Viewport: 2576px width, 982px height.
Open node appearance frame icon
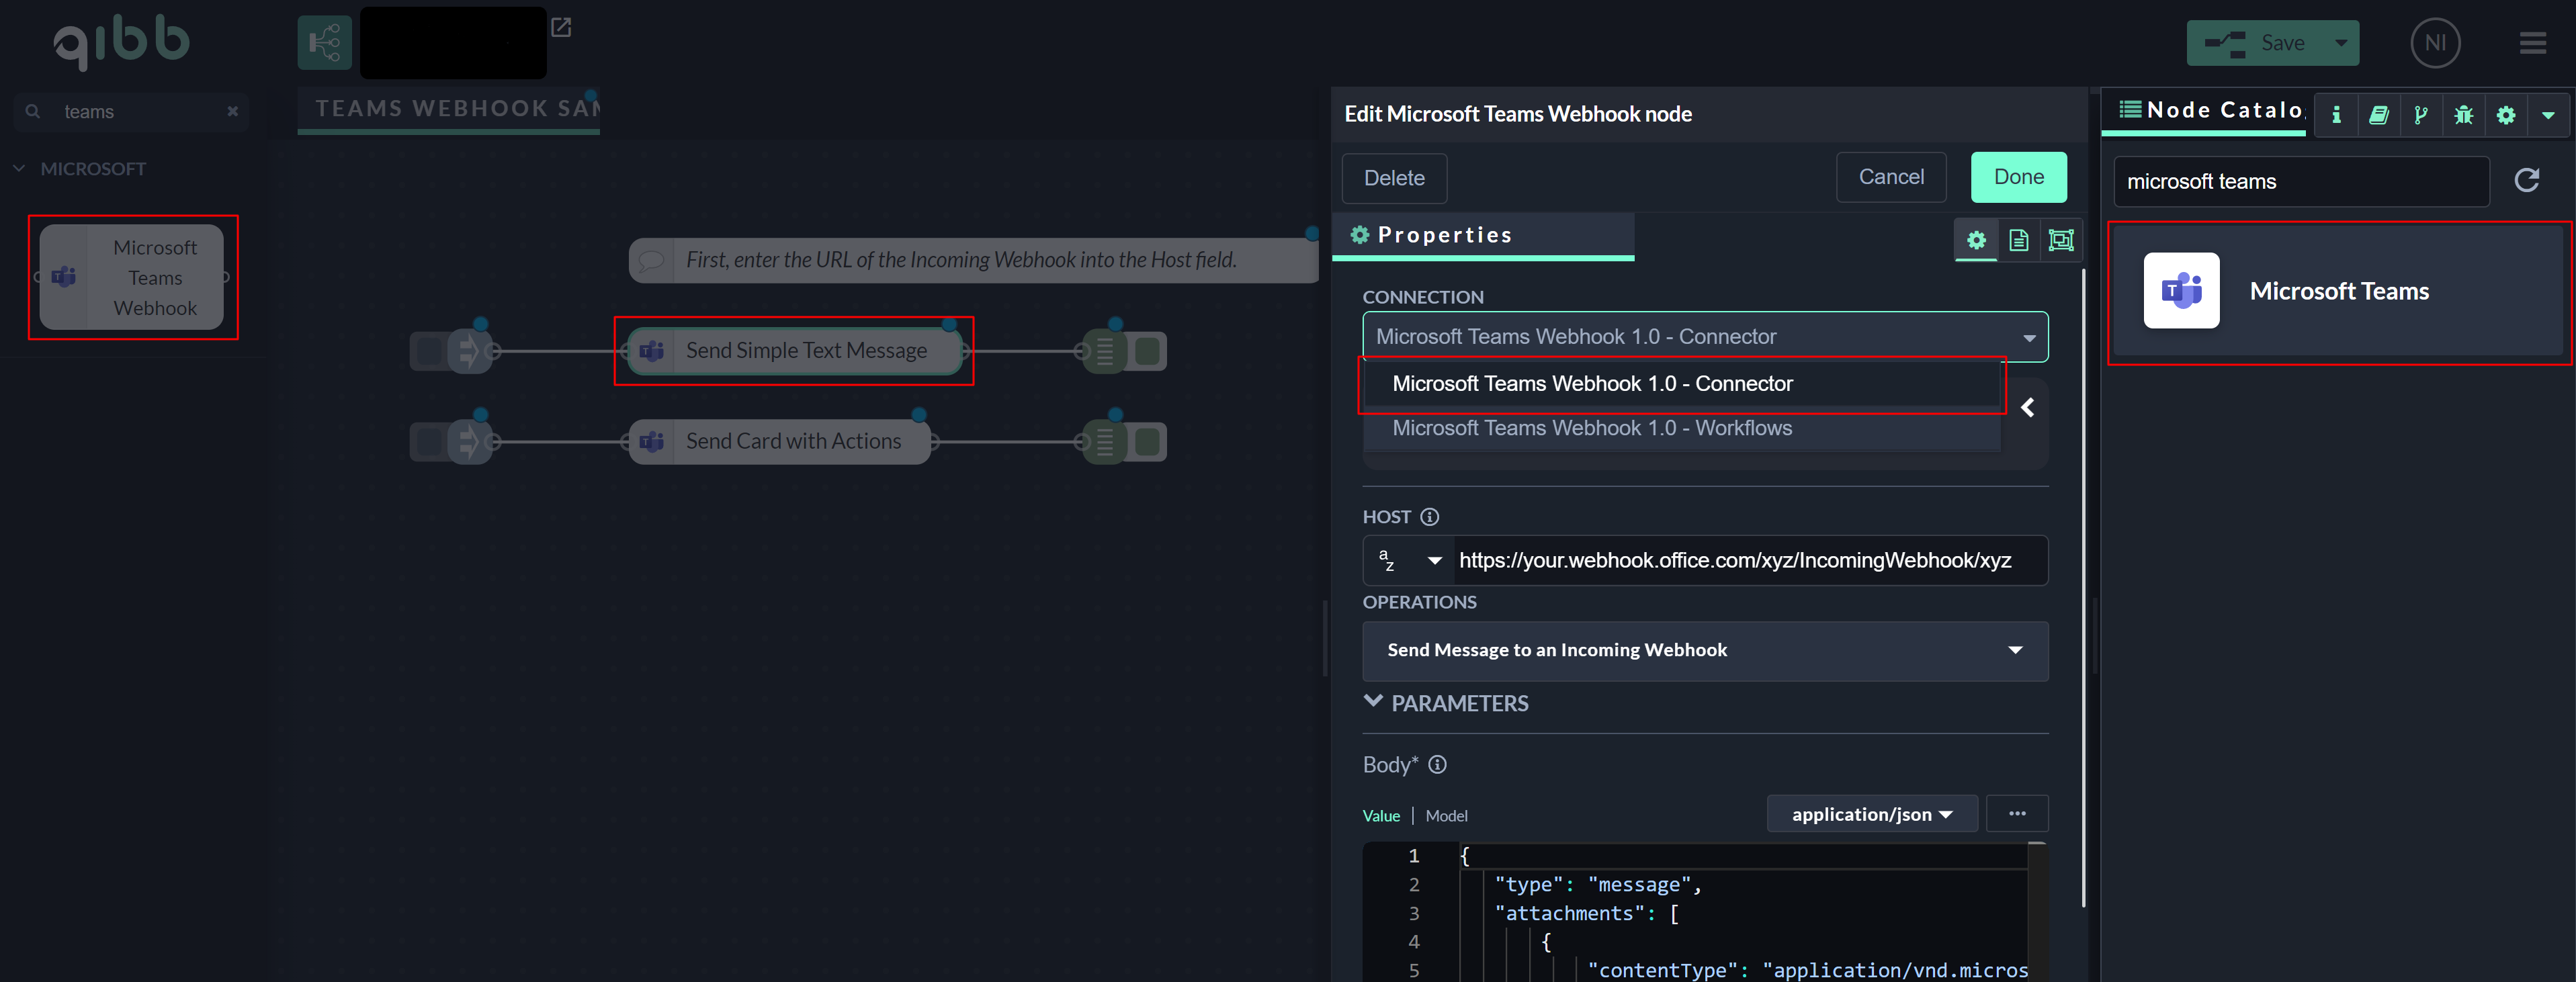pyautogui.click(x=2061, y=240)
